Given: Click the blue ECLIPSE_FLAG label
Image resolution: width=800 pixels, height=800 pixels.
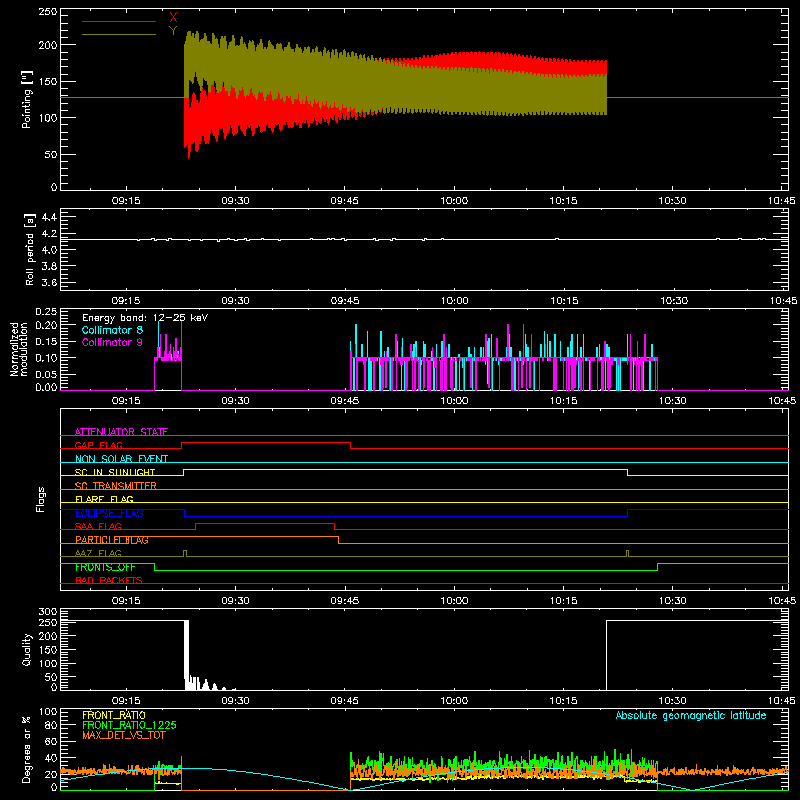Looking at the screenshot, I should (x=109, y=513).
